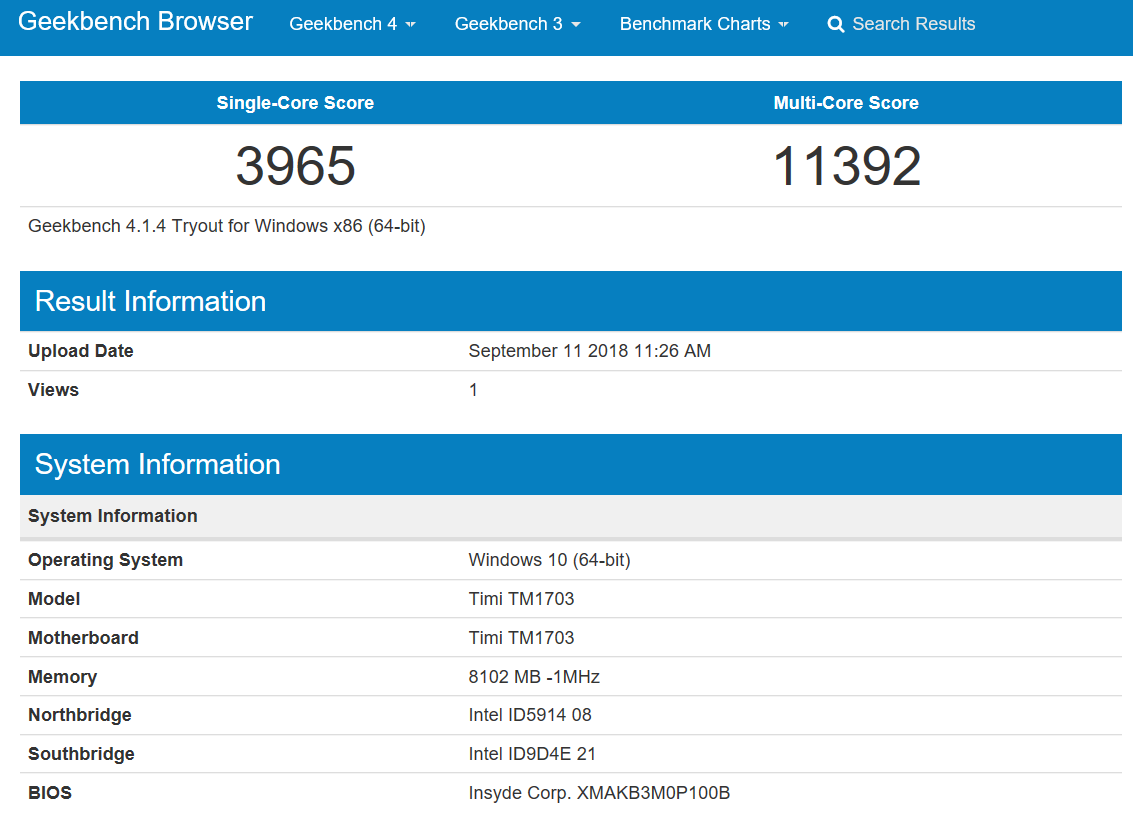
Task: Click the Geekbench 4.1.4 Tryout version text
Action: [227, 226]
